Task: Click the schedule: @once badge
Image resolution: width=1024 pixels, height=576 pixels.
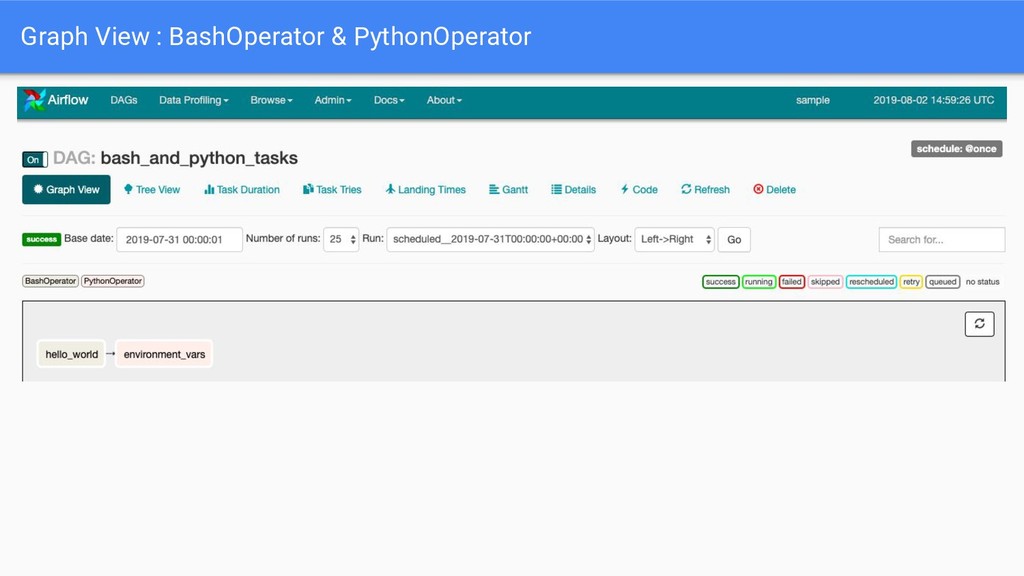Action: 956,149
